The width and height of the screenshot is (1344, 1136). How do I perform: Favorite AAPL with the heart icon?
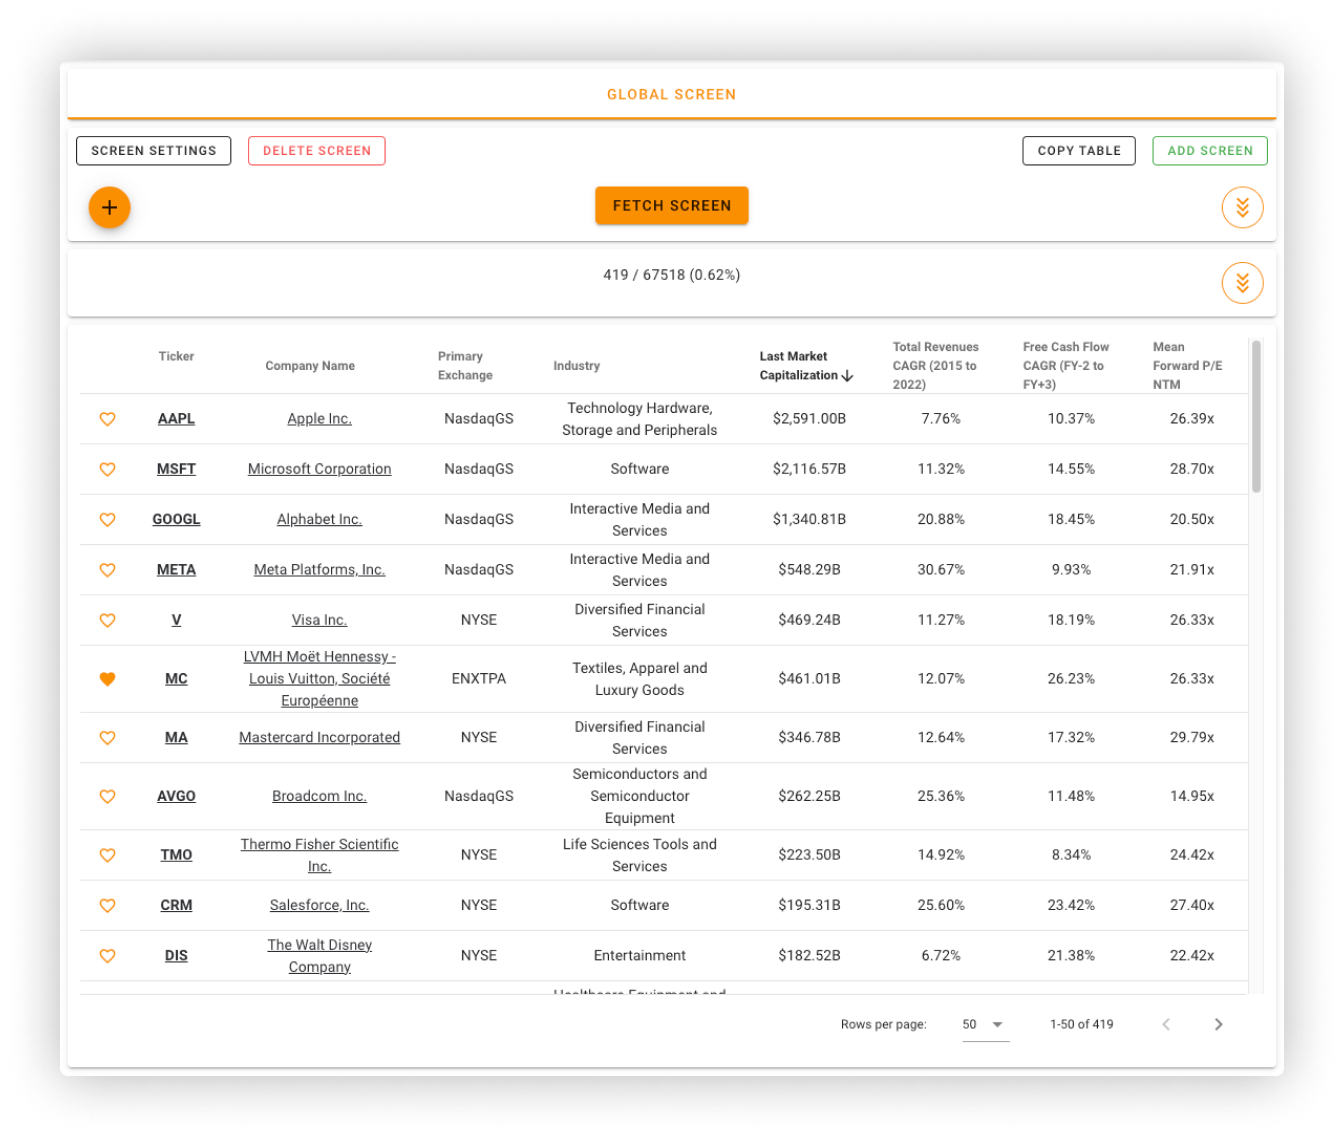coord(107,419)
